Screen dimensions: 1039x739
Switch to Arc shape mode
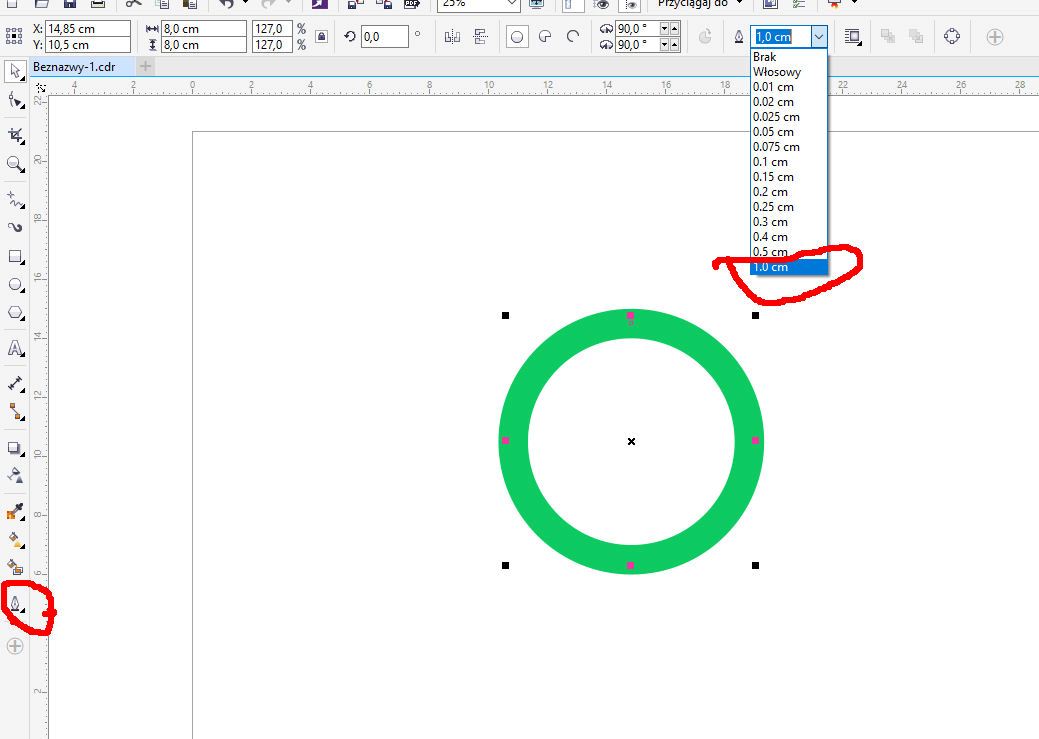tap(573, 37)
